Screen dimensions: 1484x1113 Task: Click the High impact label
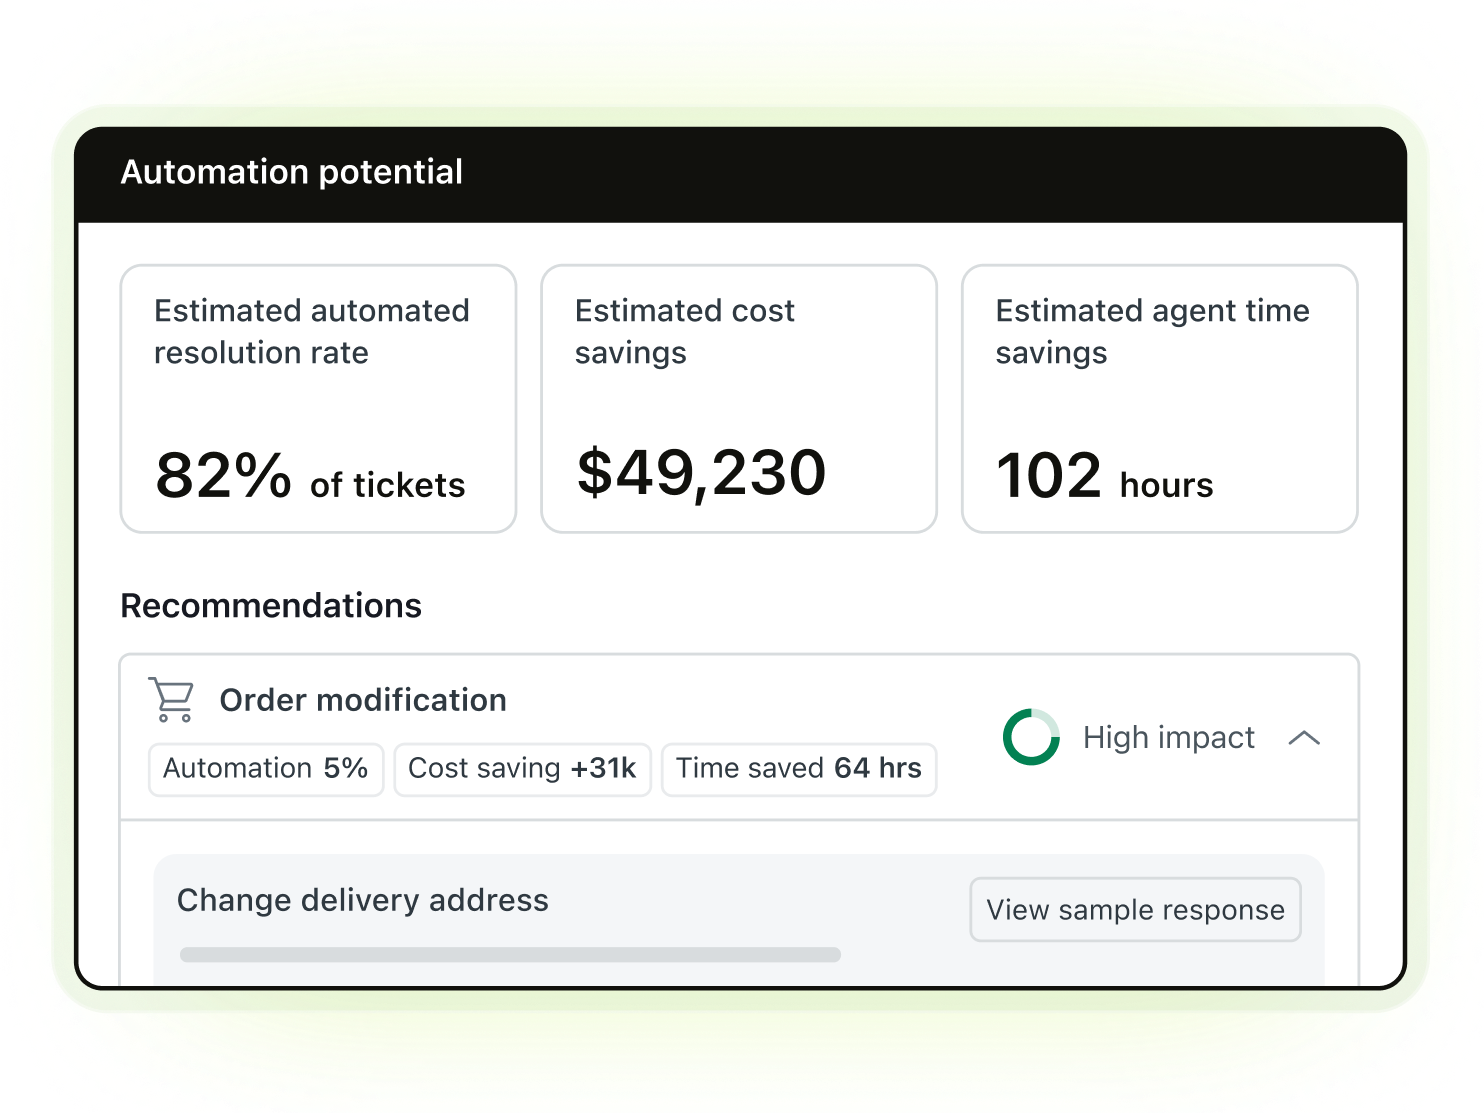1168,738
